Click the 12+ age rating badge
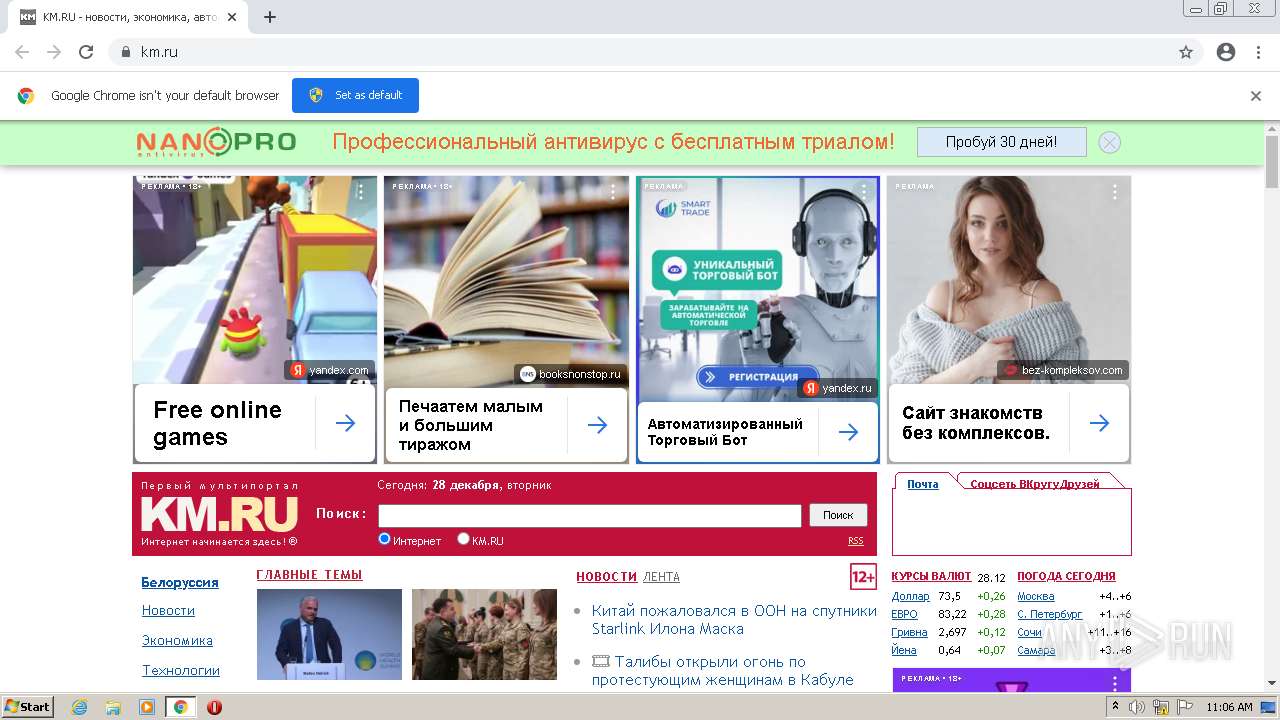 coord(863,577)
